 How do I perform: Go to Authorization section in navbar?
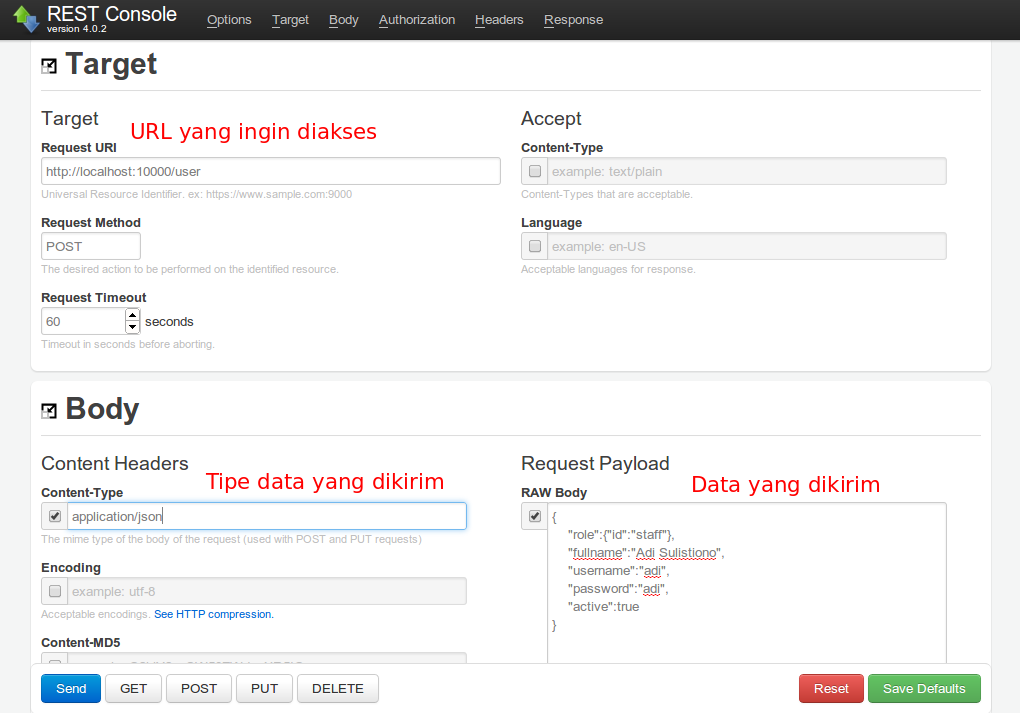point(417,20)
